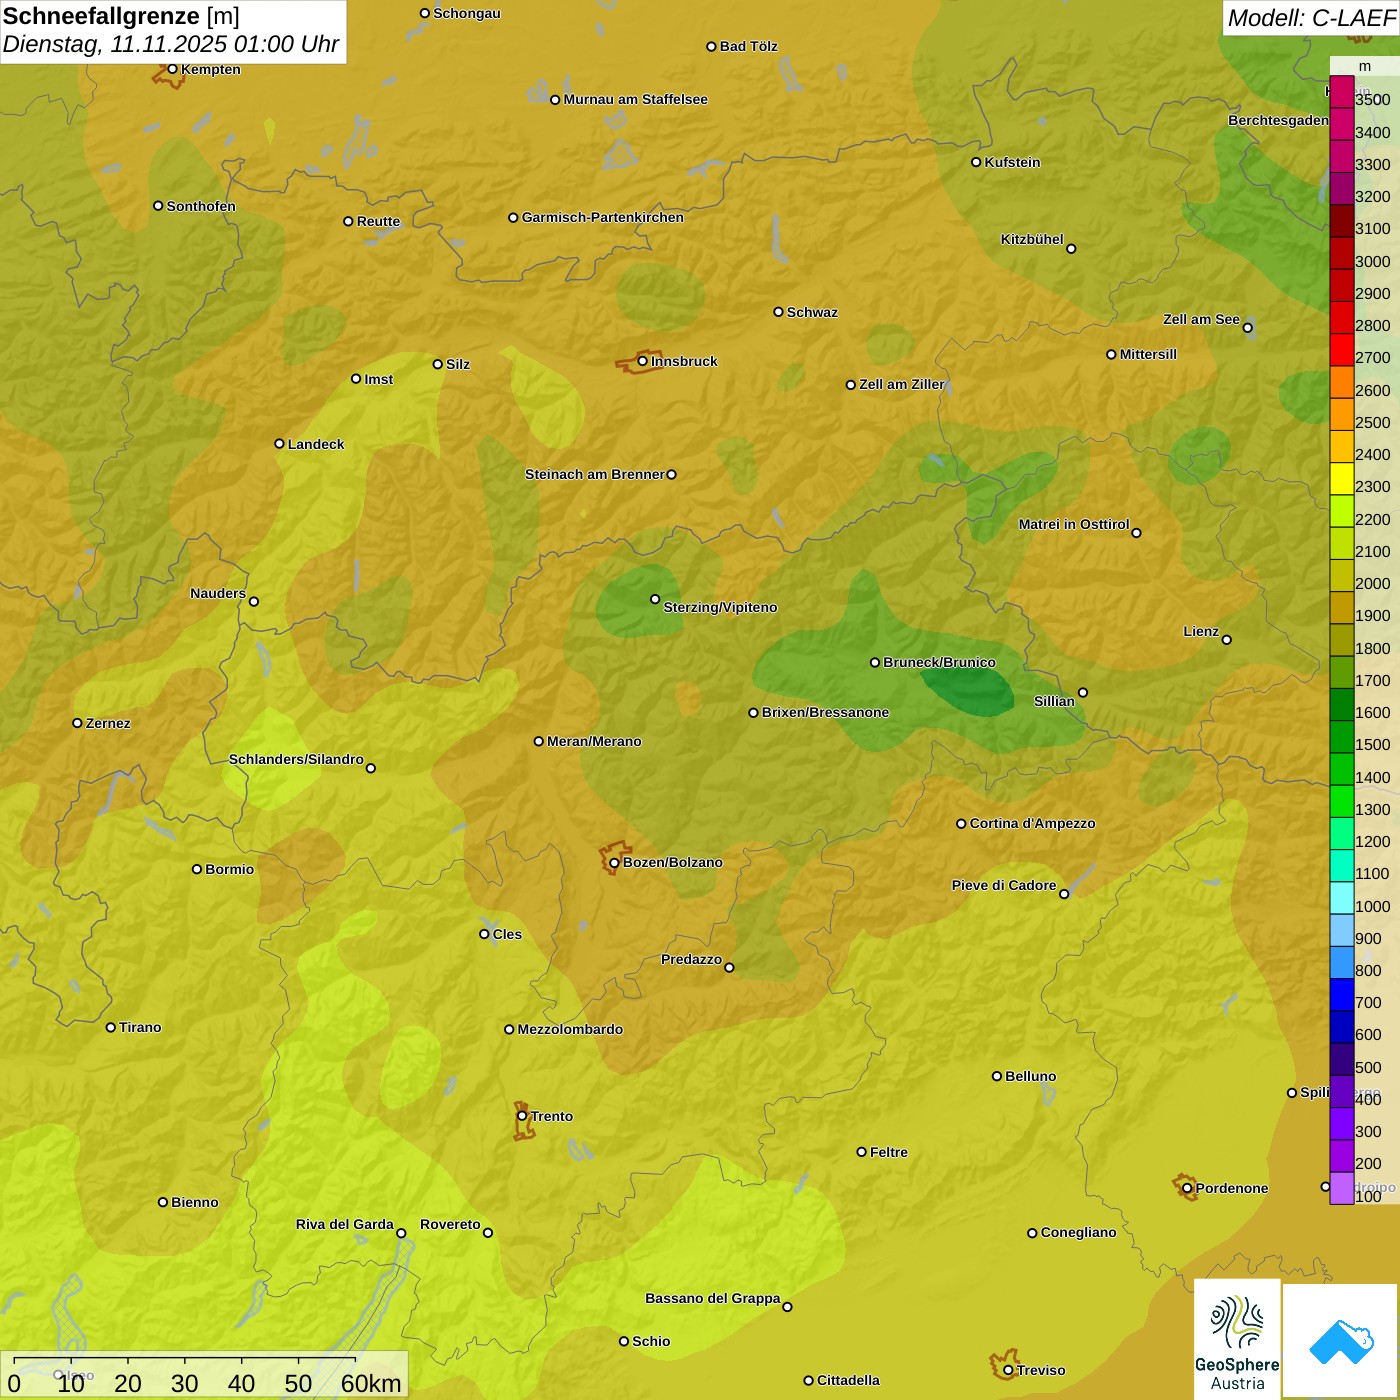This screenshot has width=1400, height=1400.
Task: Click the '3500' legend value
Action: click(x=1372, y=100)
